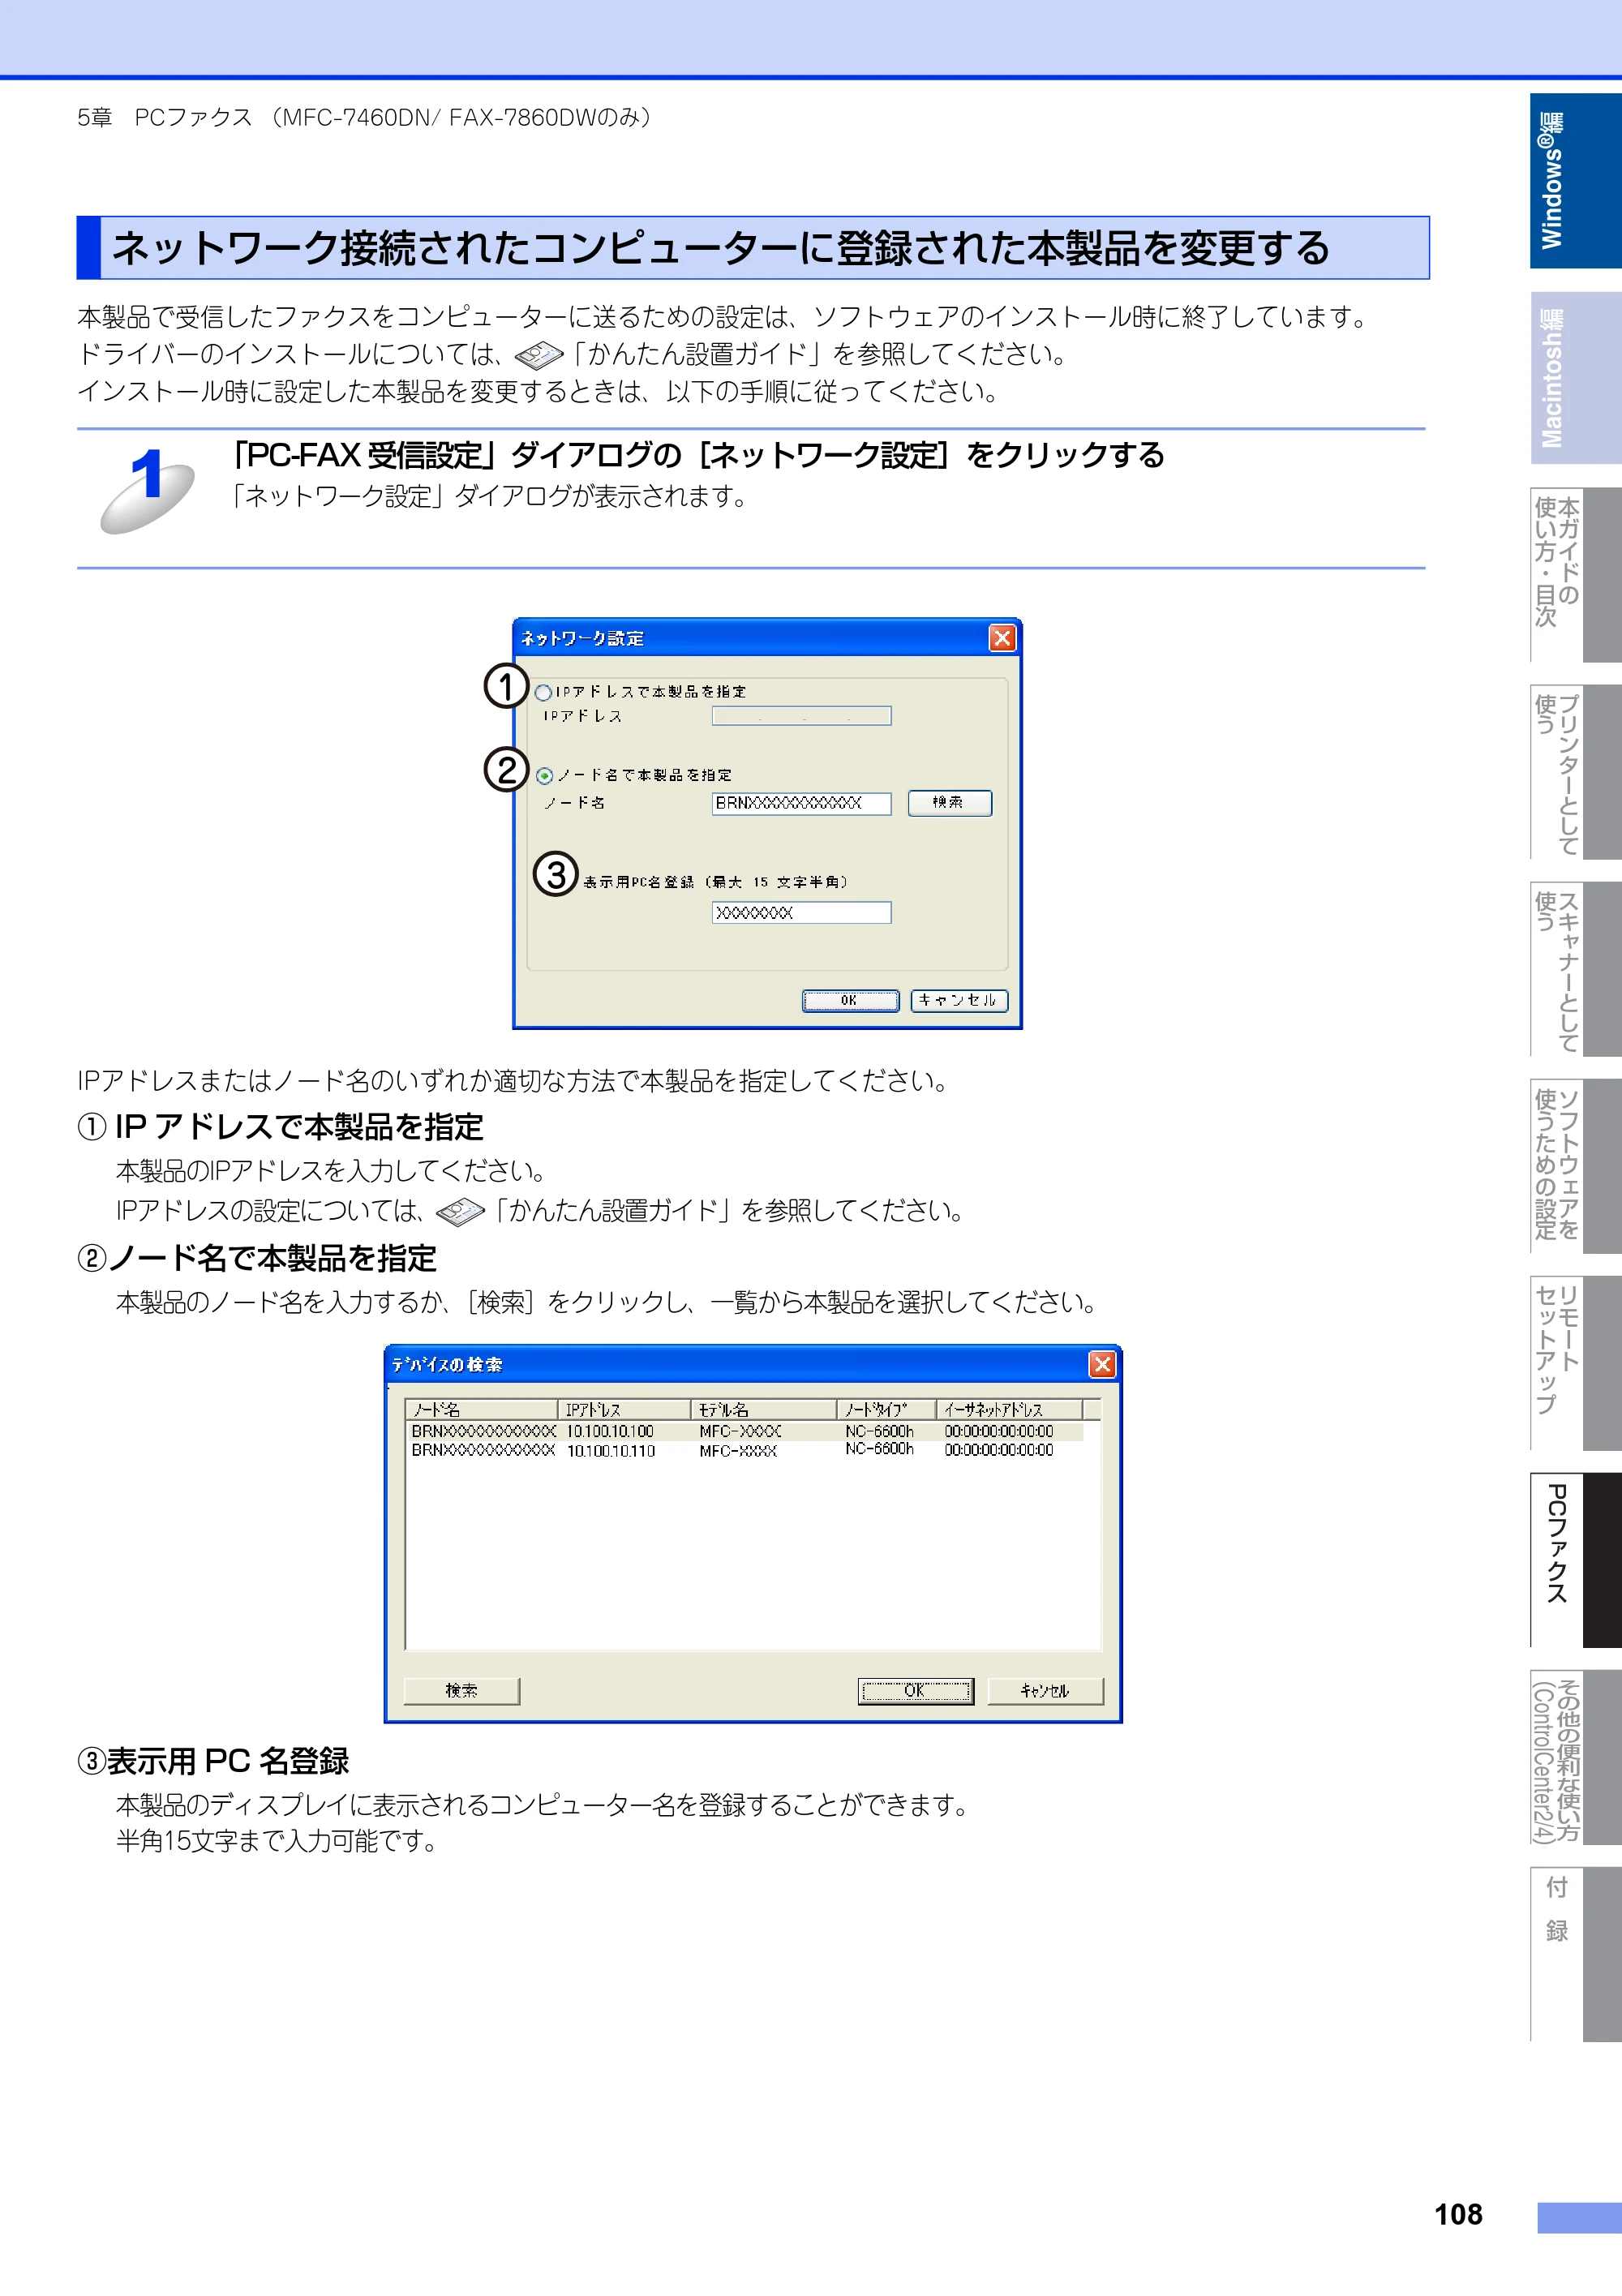Image resolution: width=1622 pixels, height=2296 pixels.
Task: Click 検索 button in ネットワーク設定 dialog
Action: (950, 803)
